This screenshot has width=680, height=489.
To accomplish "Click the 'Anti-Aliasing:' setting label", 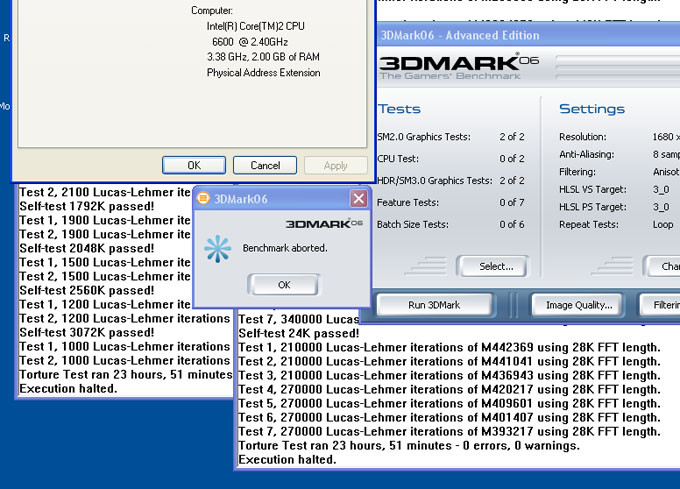I will (x=586, y=154).
